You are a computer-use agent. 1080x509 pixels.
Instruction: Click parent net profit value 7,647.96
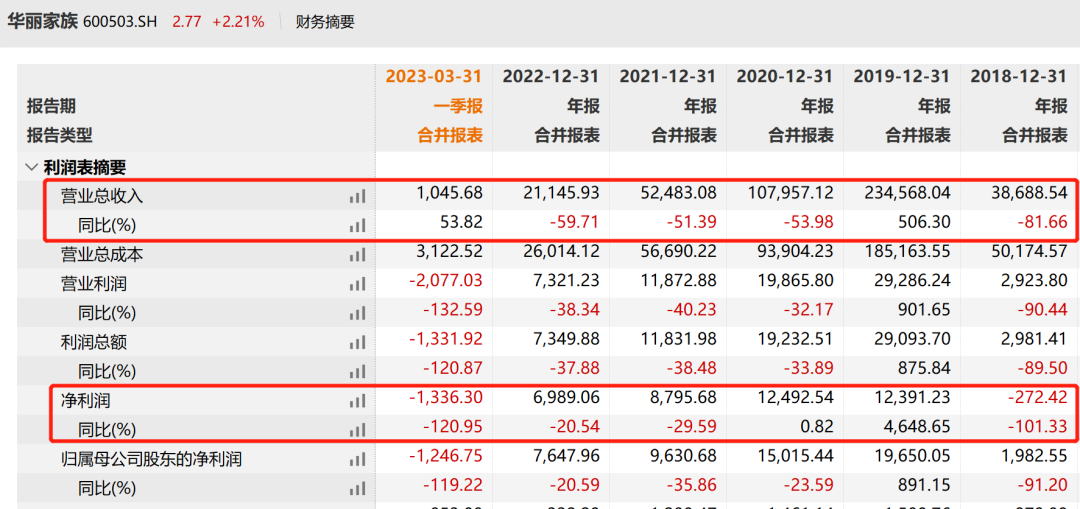(x=566, y=456)
